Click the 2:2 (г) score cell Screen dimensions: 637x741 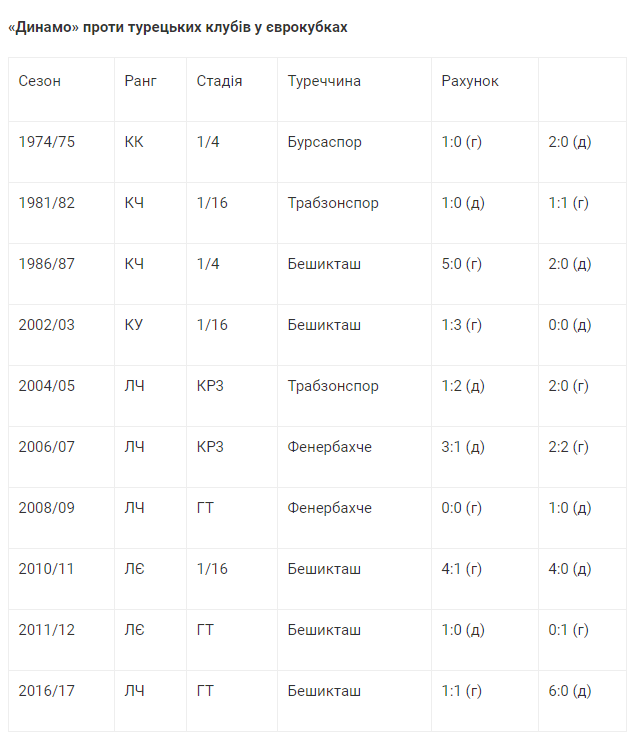(x=569, y=447)
